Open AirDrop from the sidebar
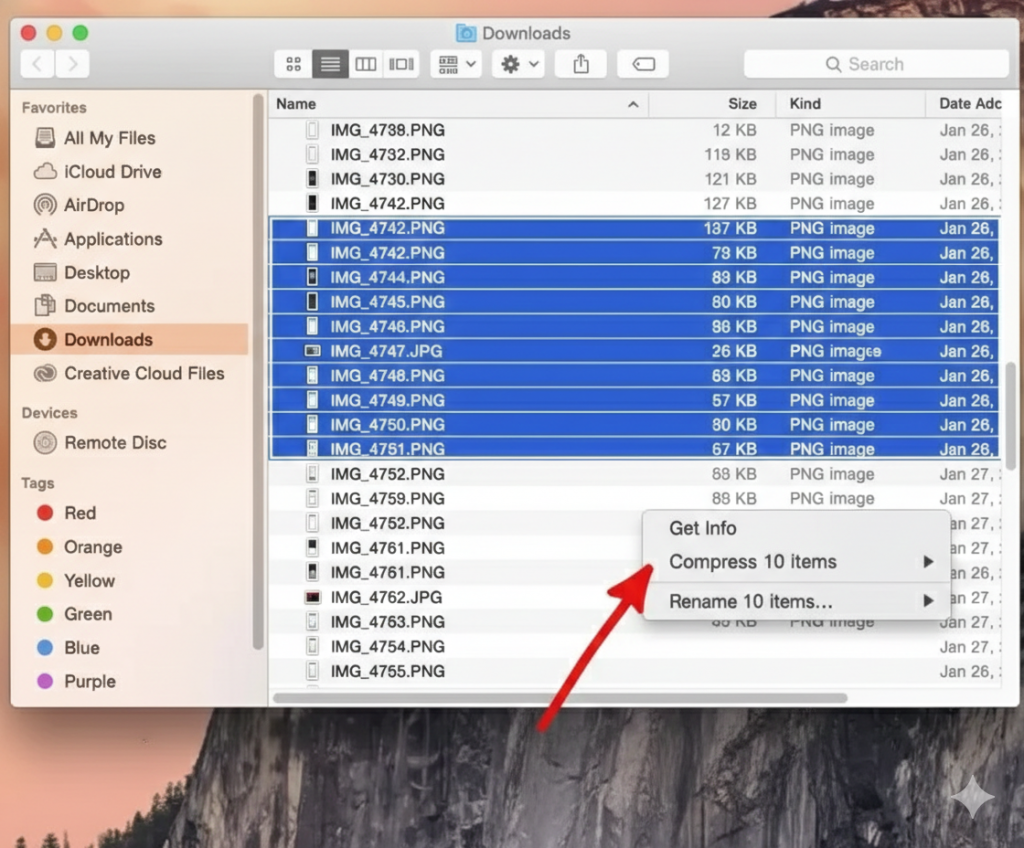 94,205
